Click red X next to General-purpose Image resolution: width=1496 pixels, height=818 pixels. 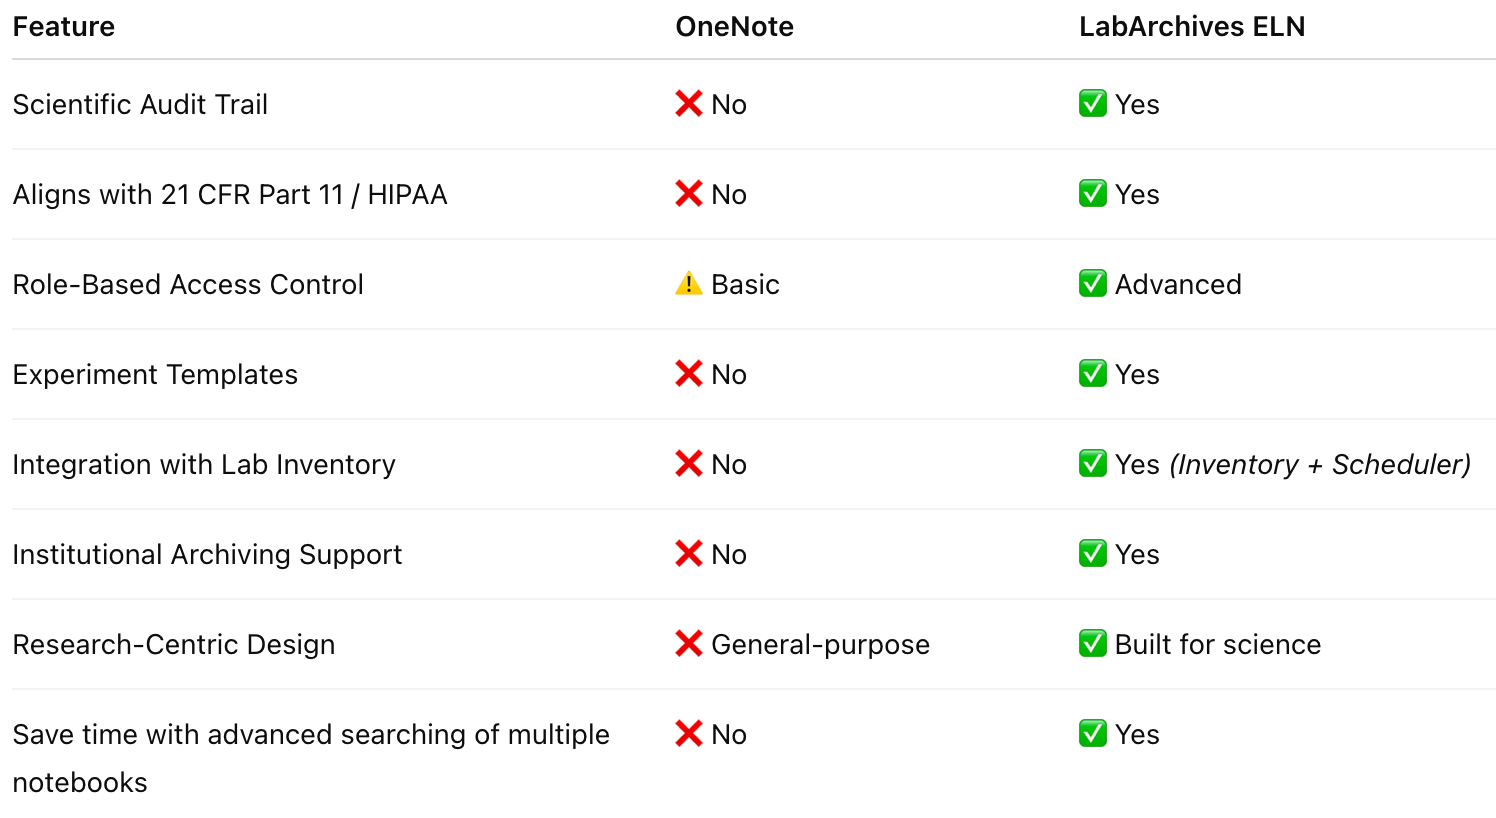click(689, 644)
